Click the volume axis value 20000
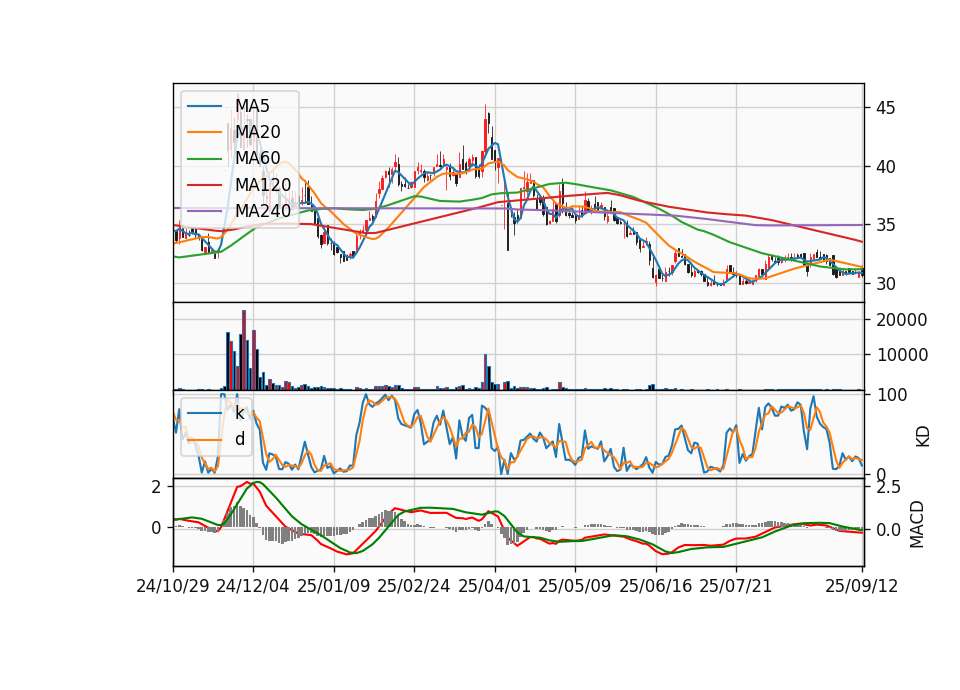 (x=902, y=320)
